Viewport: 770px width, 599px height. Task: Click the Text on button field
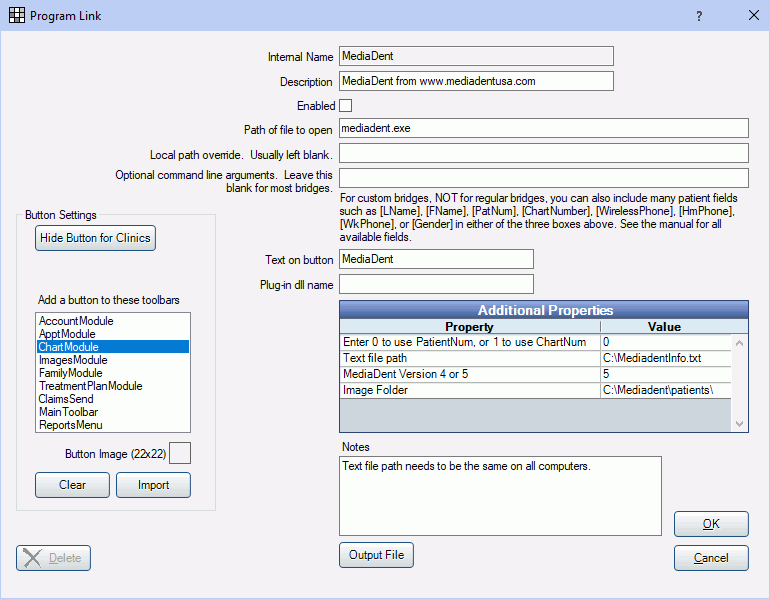coord(436,259)
